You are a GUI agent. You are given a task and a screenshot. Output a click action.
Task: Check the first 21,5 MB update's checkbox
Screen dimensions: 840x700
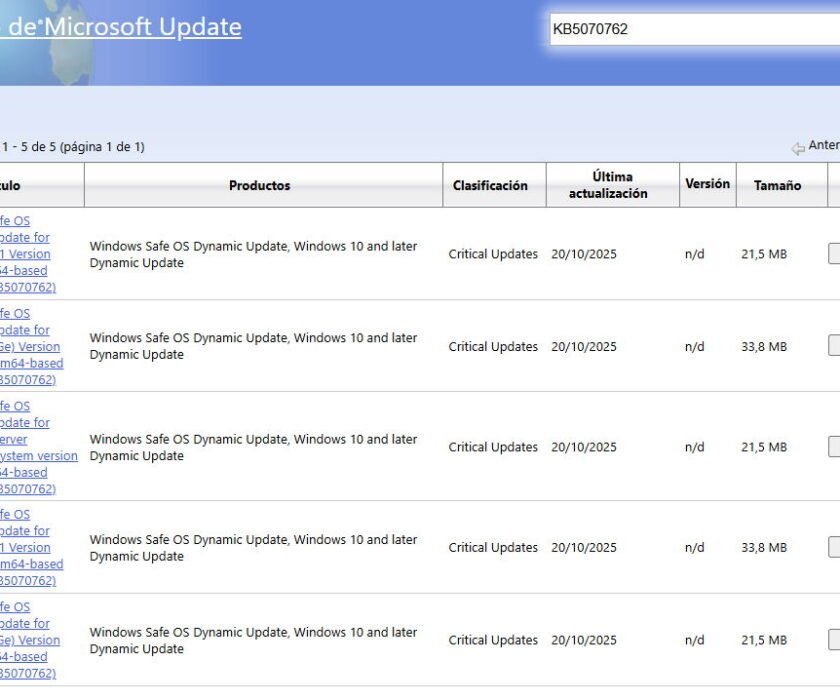point(833,254)
